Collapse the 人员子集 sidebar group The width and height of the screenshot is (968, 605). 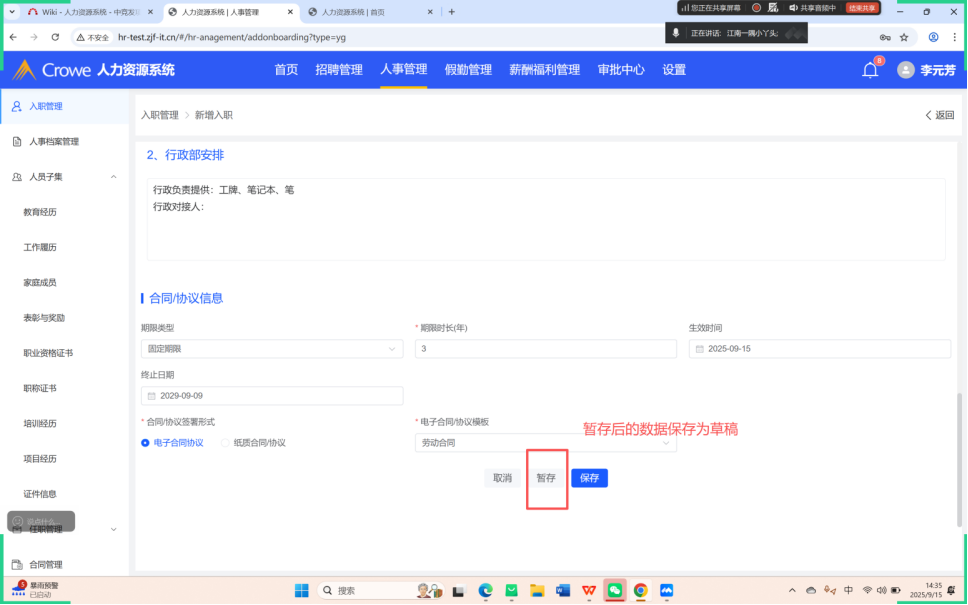tap(113, 177)
